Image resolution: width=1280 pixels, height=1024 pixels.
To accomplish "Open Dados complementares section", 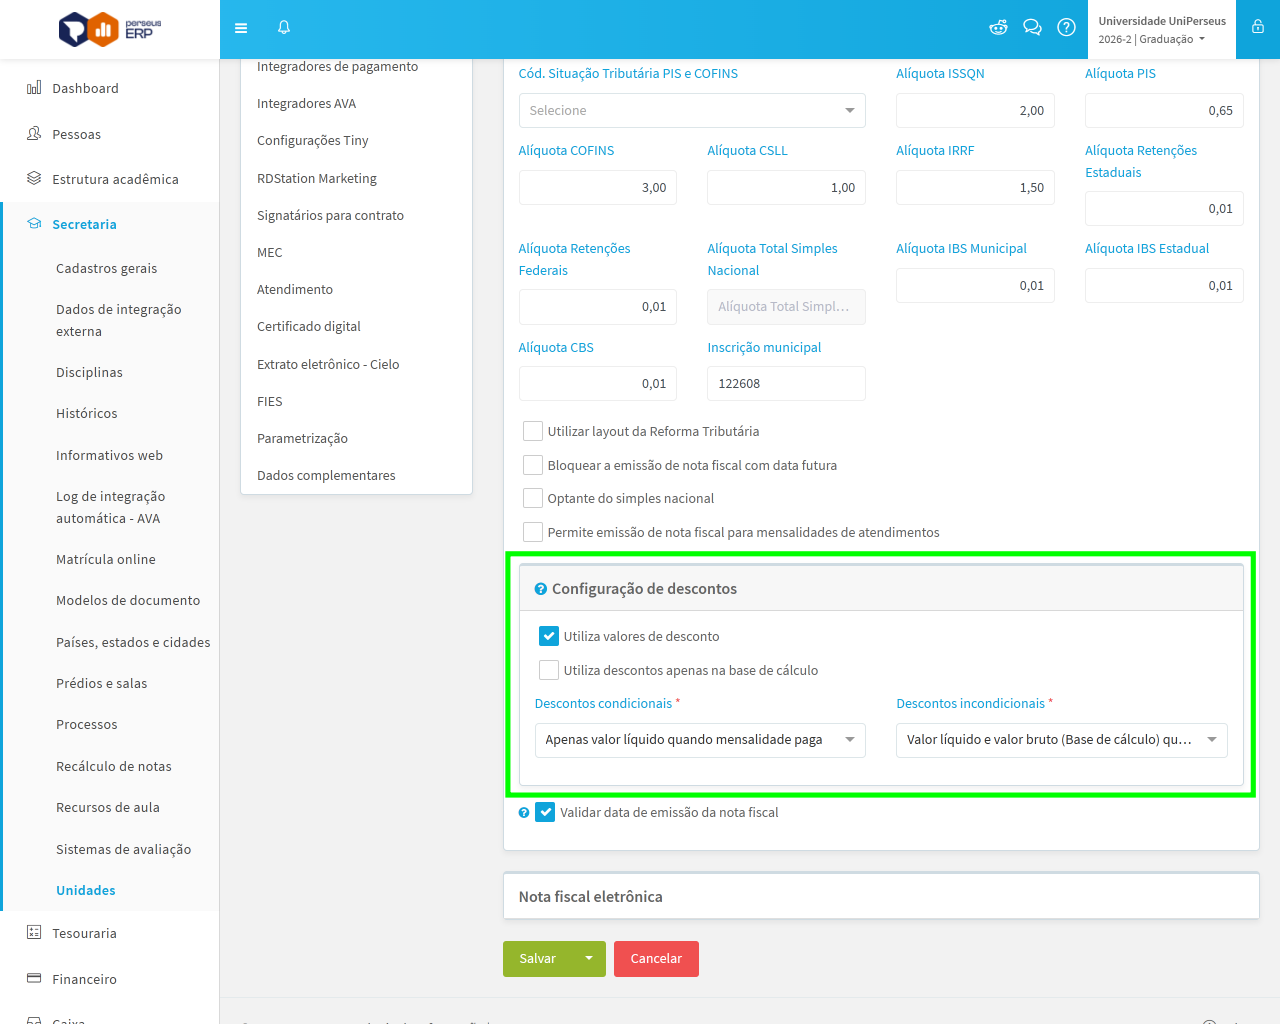I will pos(326,475).
